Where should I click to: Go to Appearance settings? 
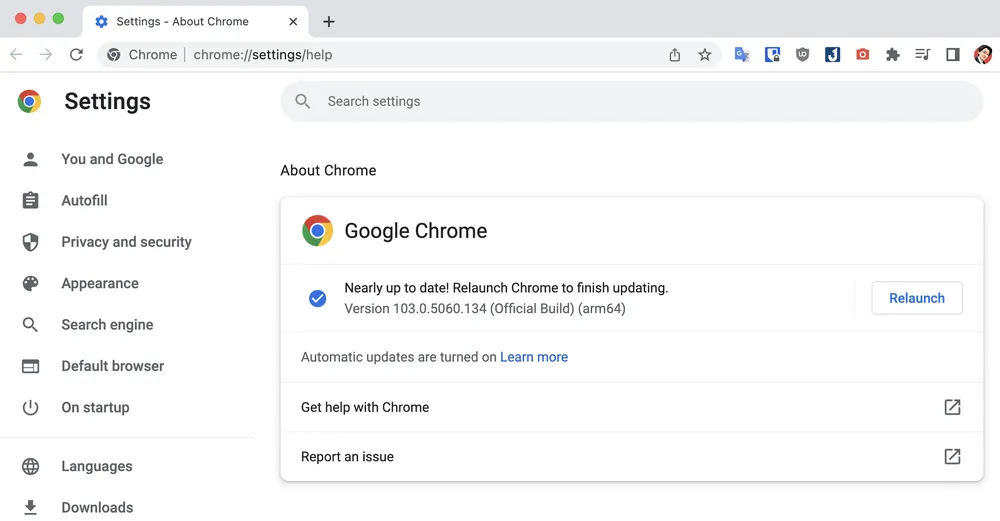coord(100,283)
